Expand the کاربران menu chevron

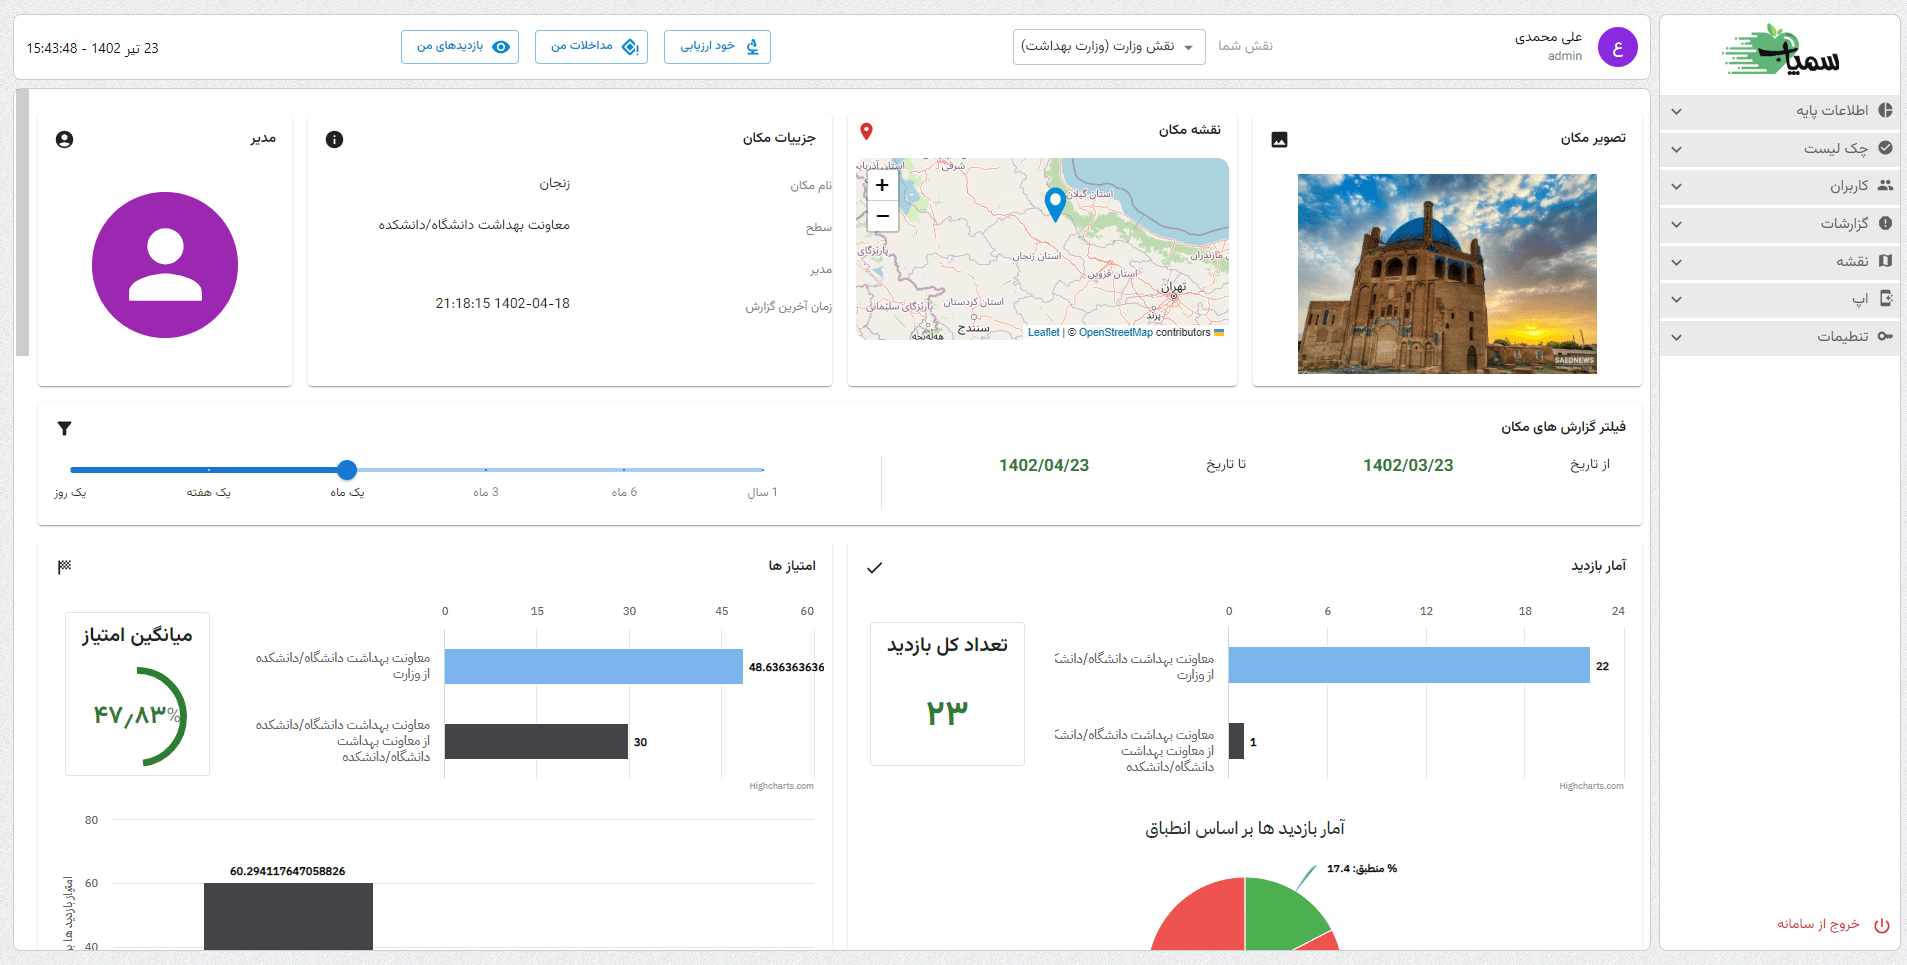(x=1677, y=186)
